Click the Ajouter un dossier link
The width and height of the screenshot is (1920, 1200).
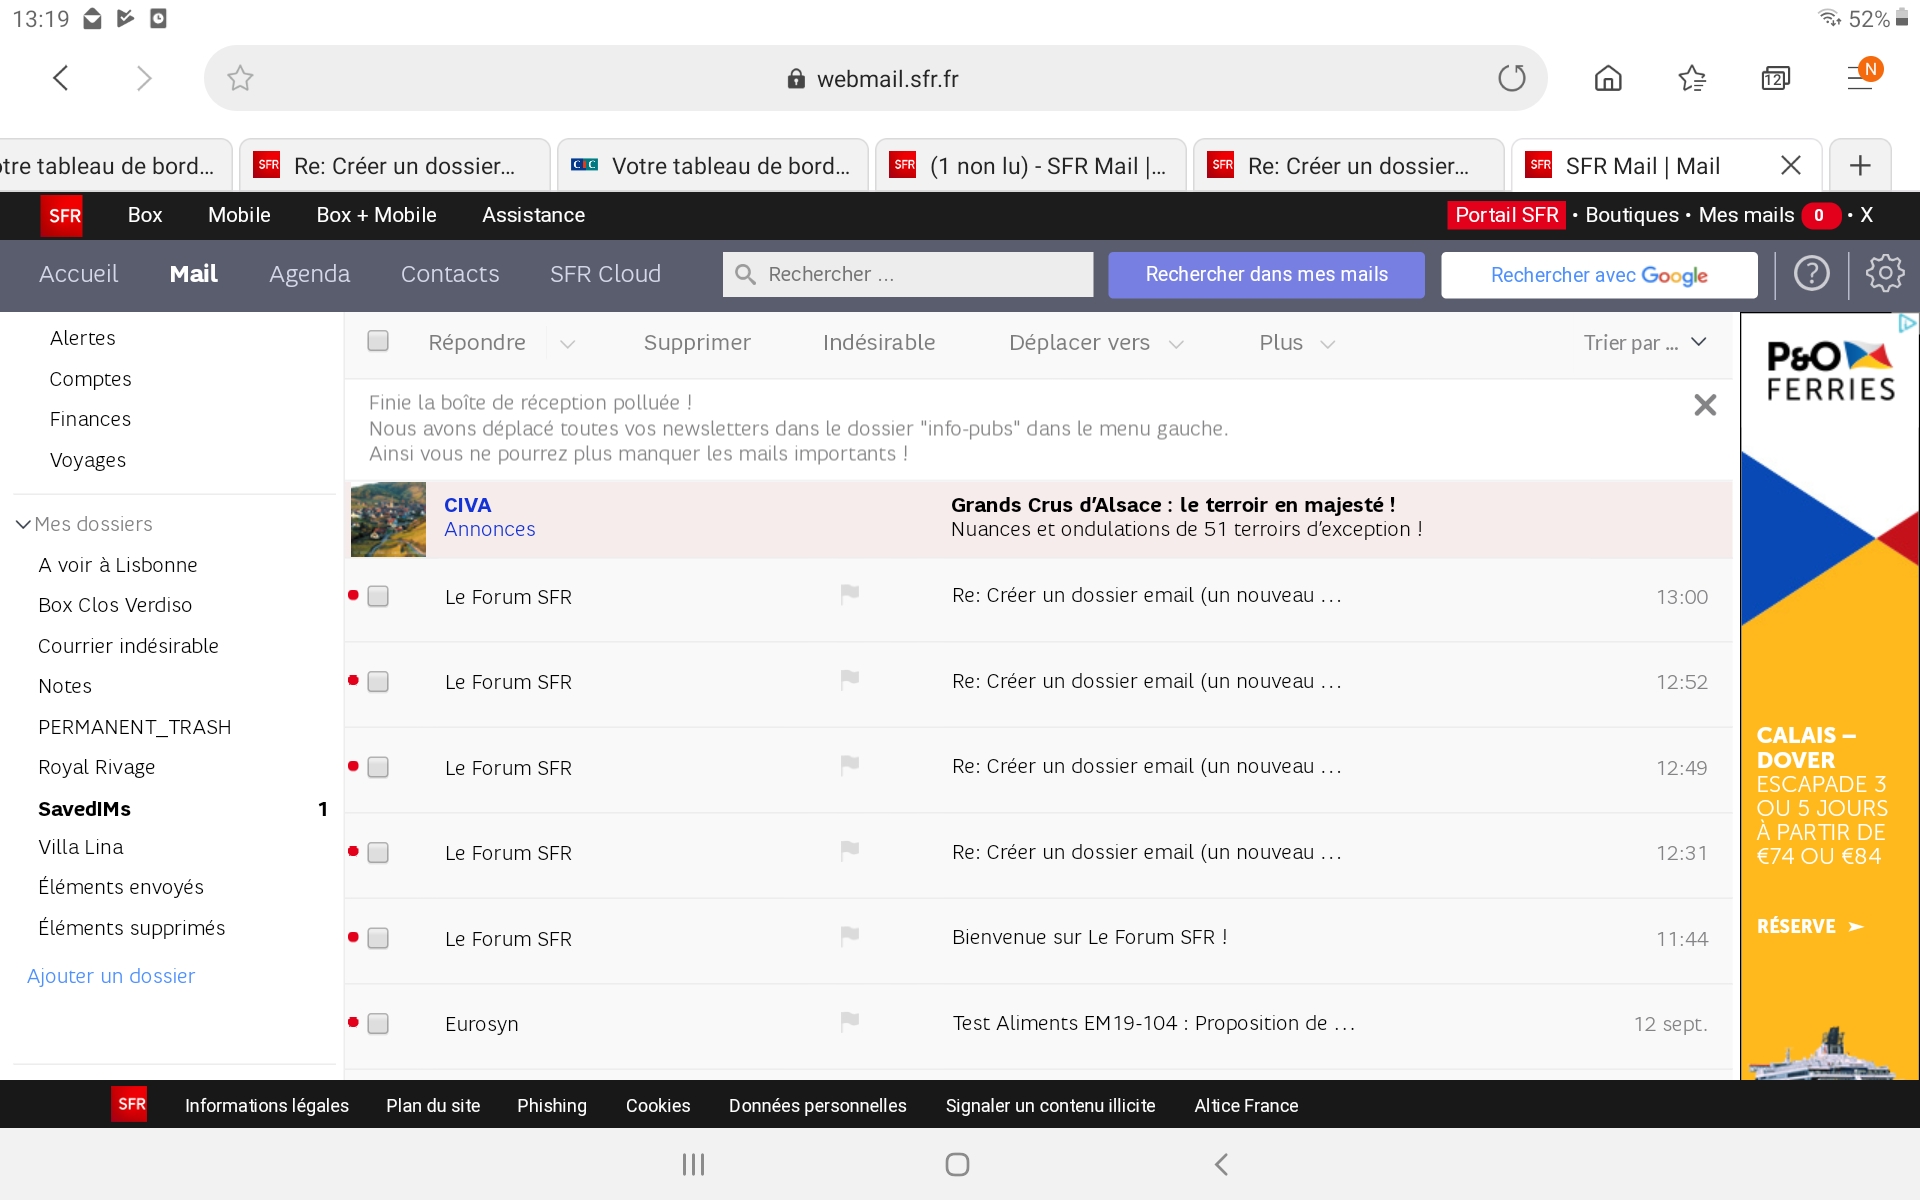[x=110, y=976]
